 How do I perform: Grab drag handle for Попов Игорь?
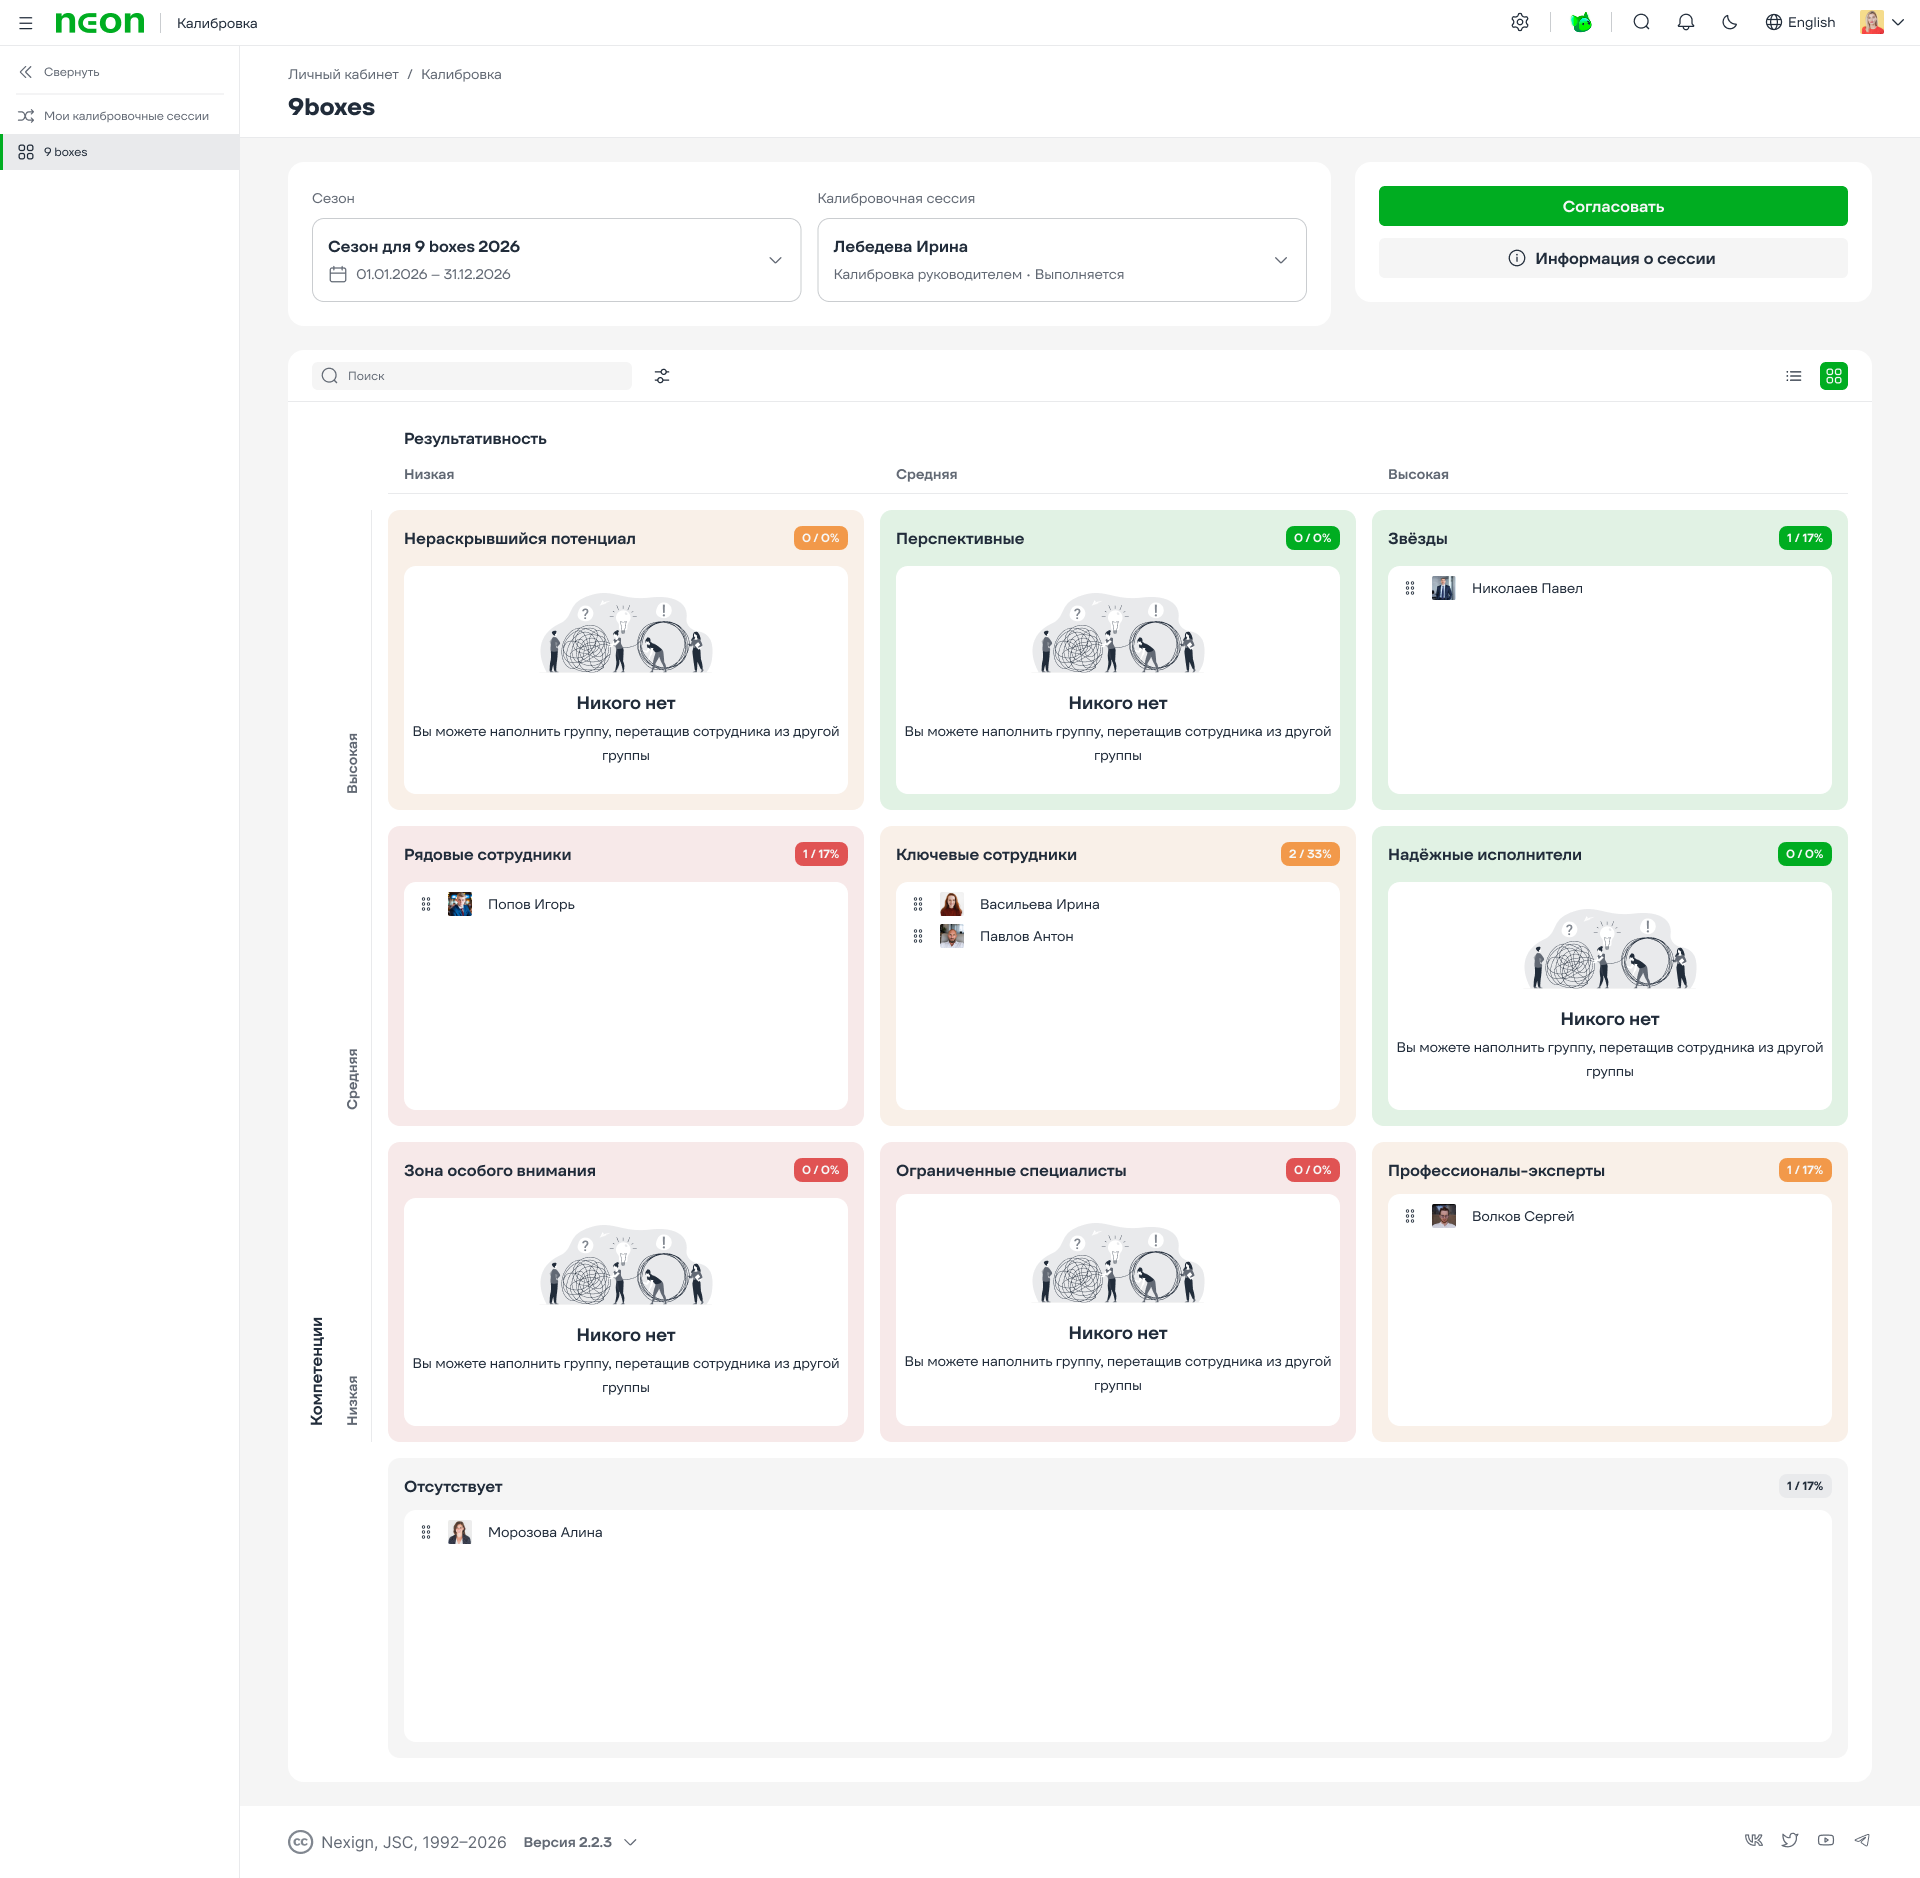[426, 904]
